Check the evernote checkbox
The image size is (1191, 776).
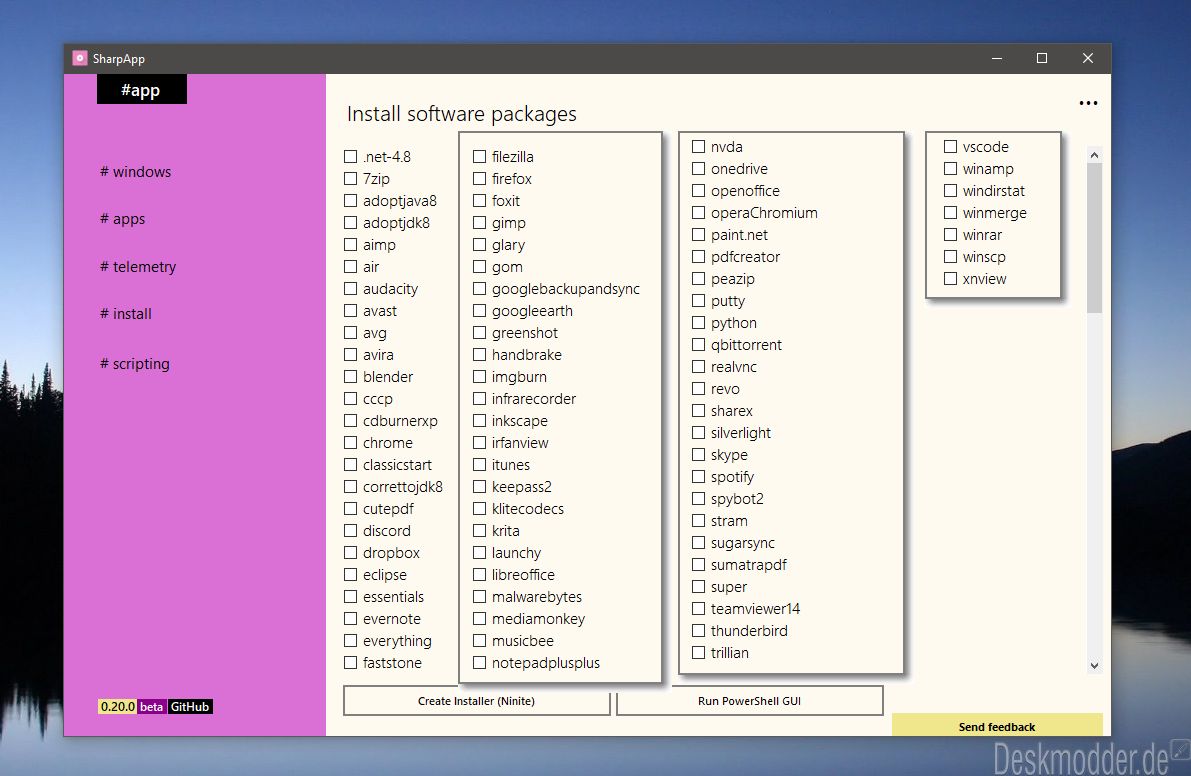click(350, 619)
